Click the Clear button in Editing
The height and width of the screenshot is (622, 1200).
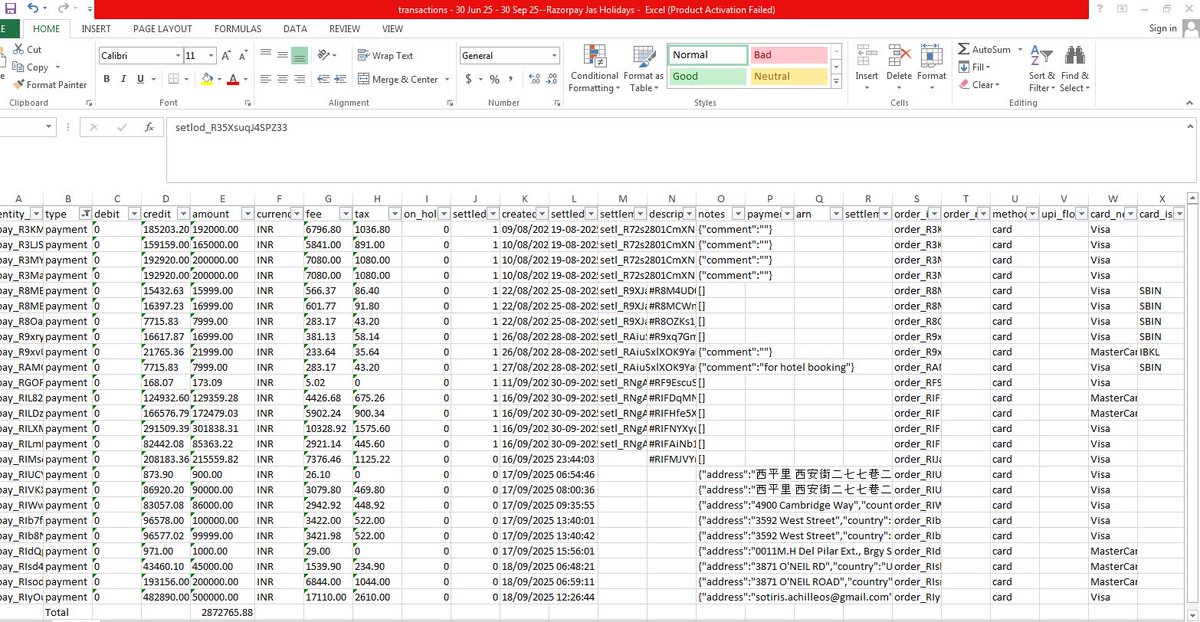coord(977,85)
